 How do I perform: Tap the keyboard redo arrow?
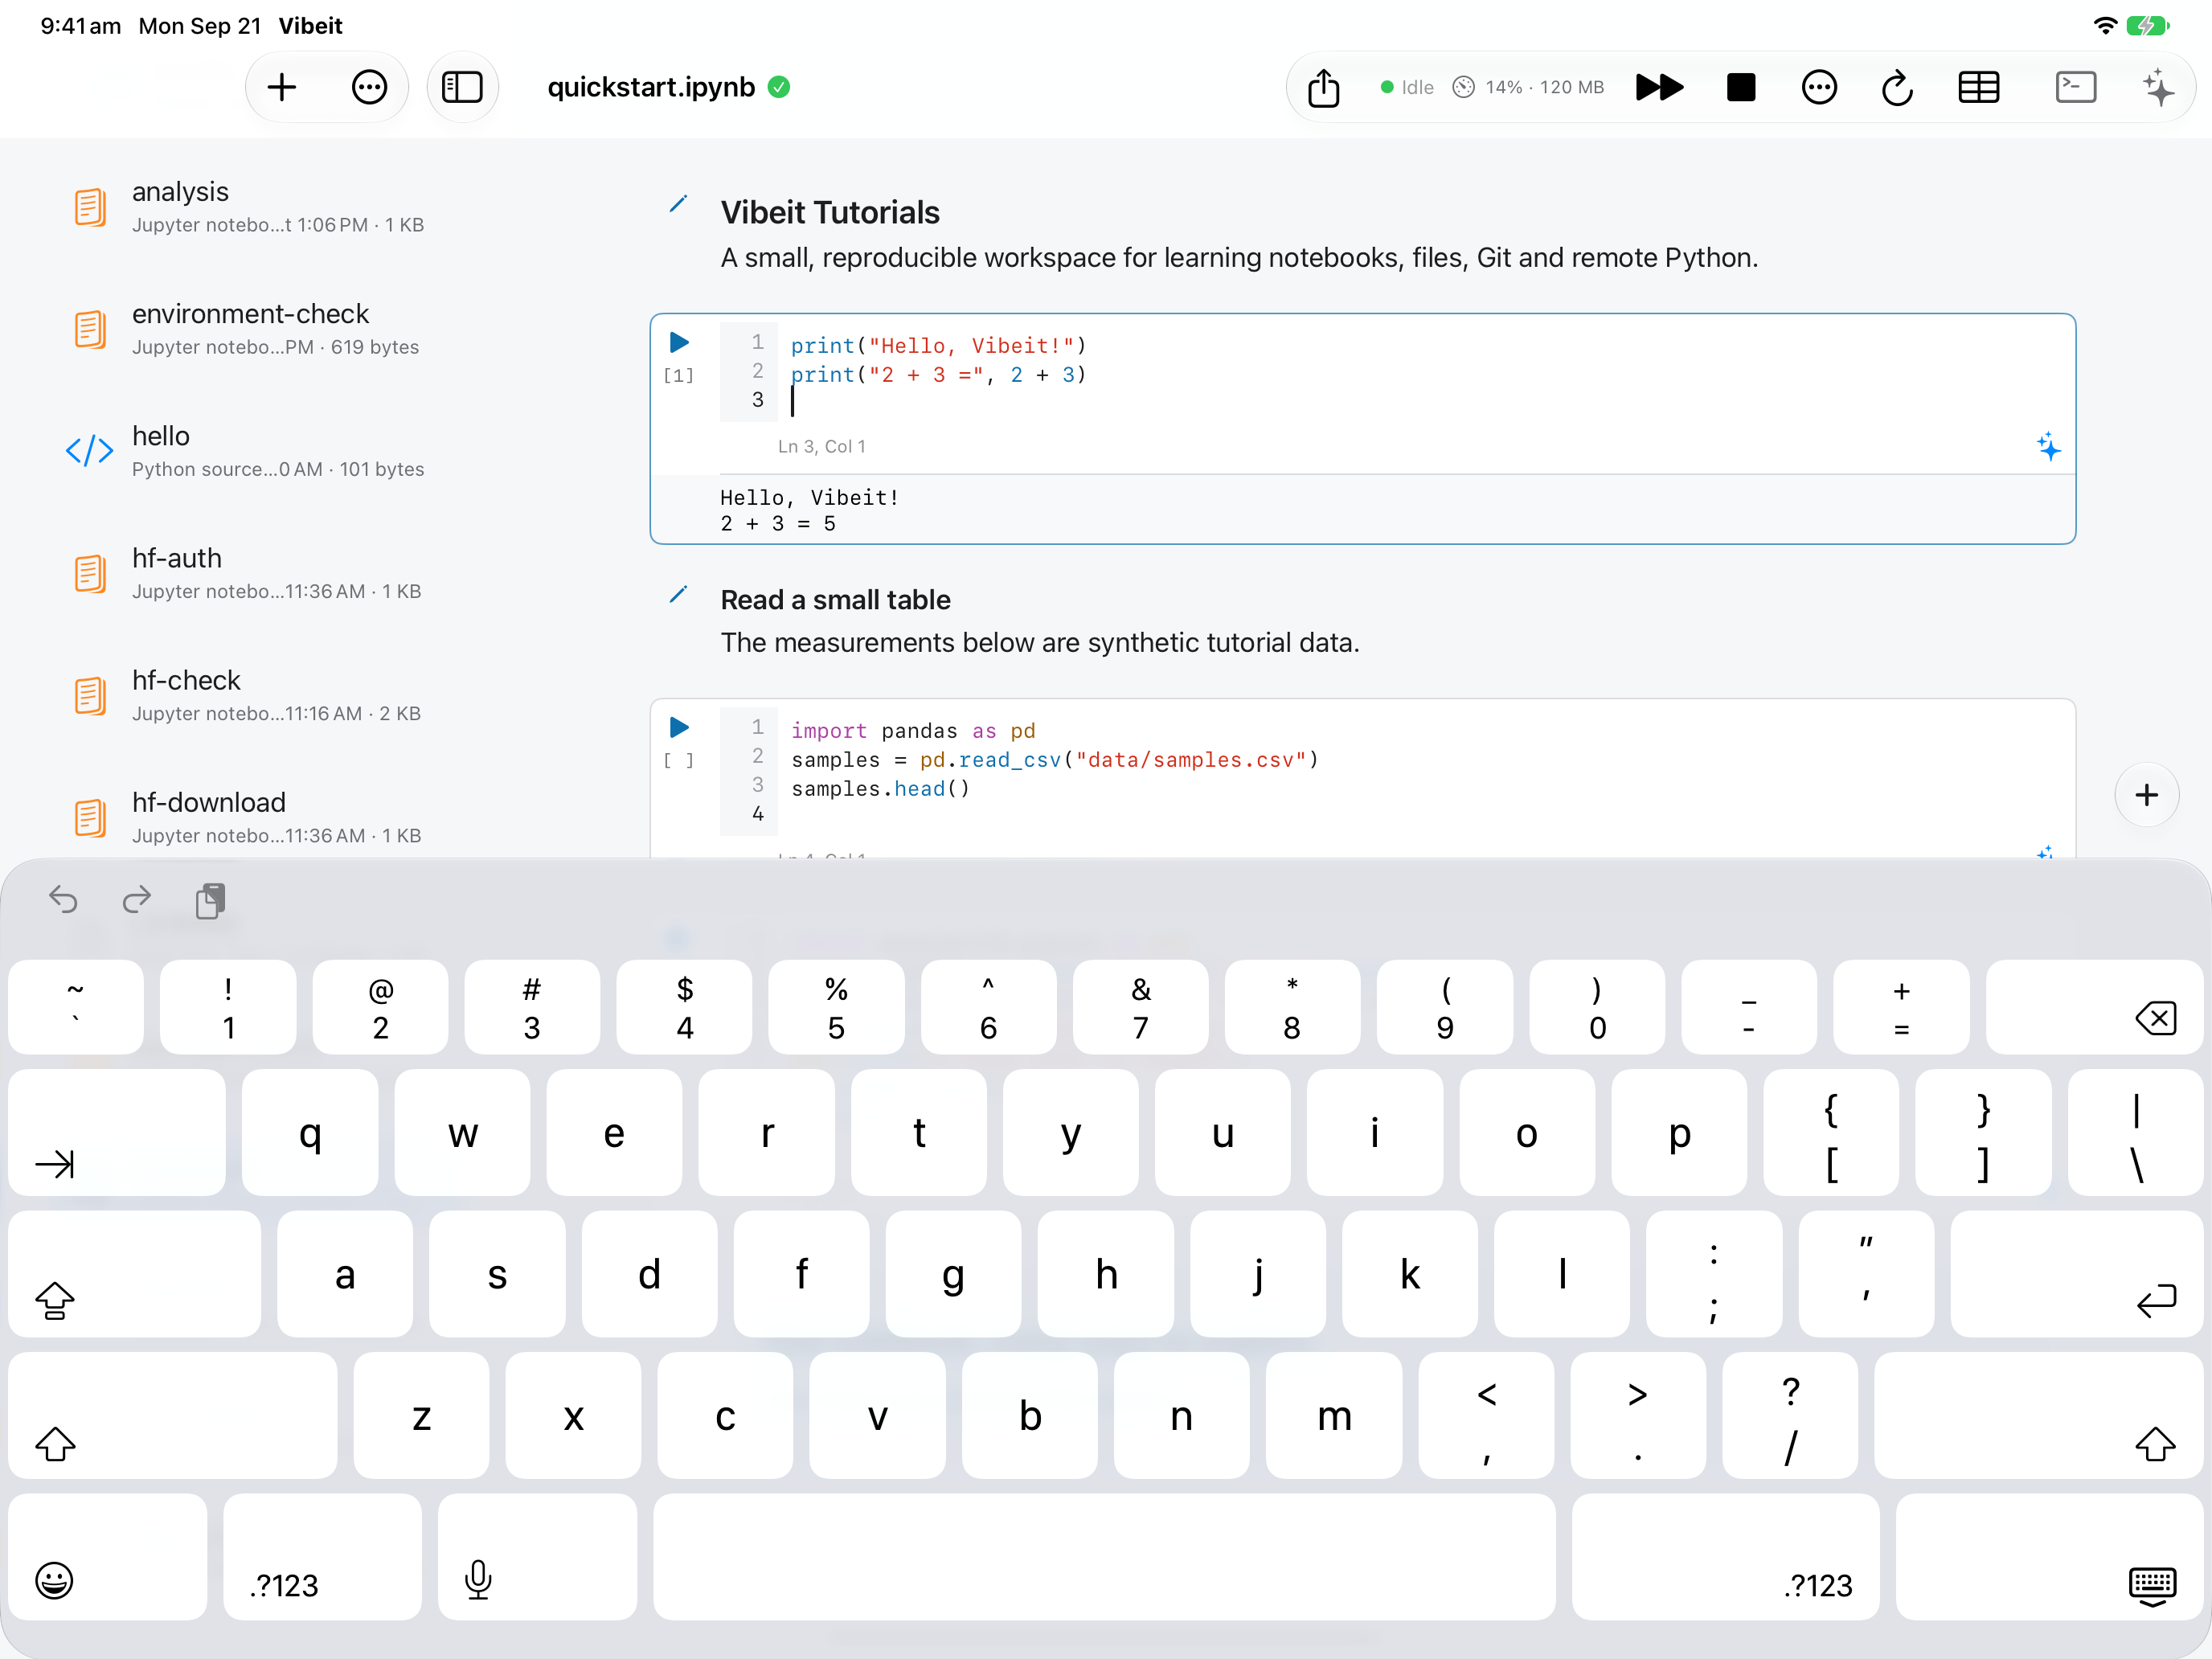pos(137,899)
